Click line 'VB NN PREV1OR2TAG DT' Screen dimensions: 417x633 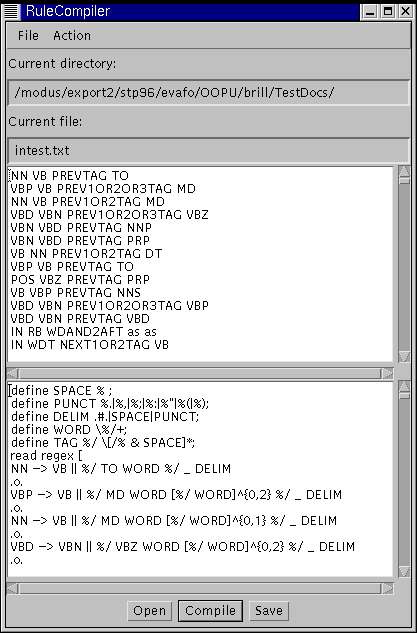[x=86, y=254]
